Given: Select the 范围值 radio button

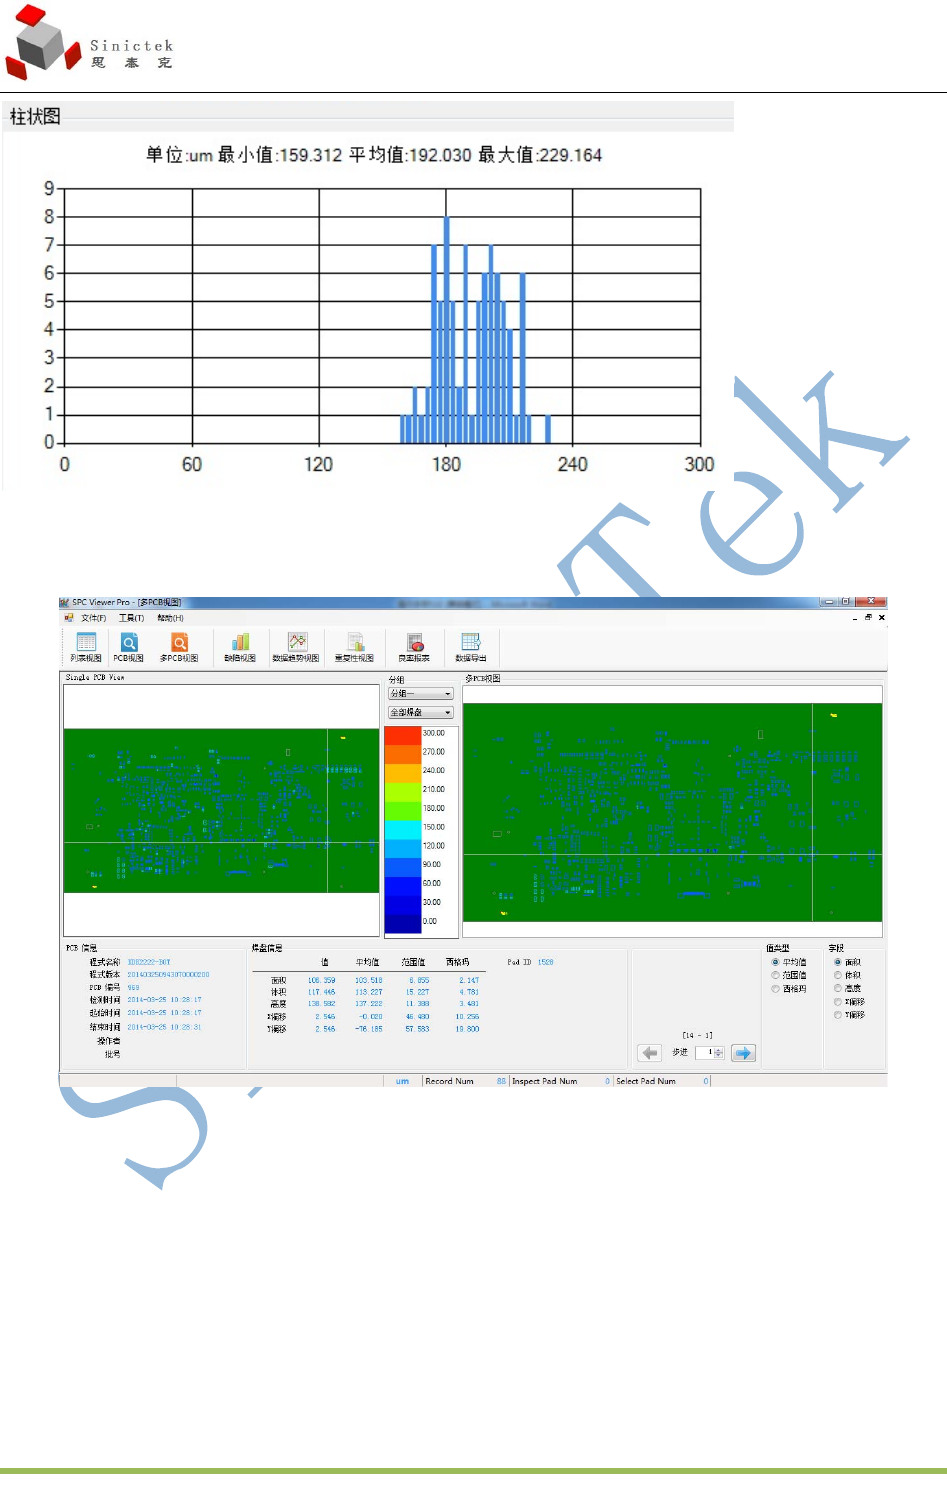Looking at the screenshot, I should pos(775,975).
